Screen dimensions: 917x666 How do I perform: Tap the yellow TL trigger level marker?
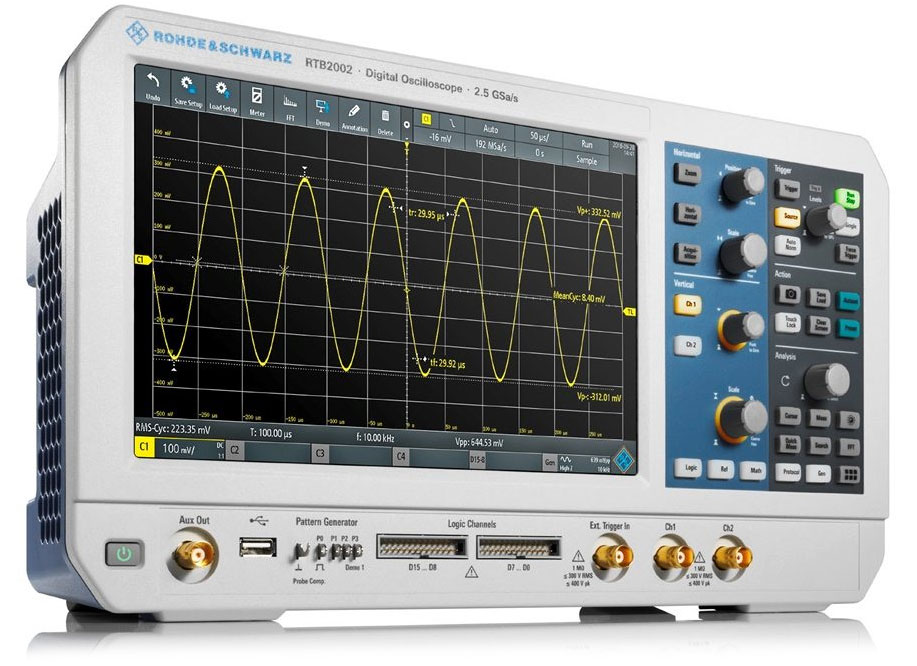[x=630, y=312]
